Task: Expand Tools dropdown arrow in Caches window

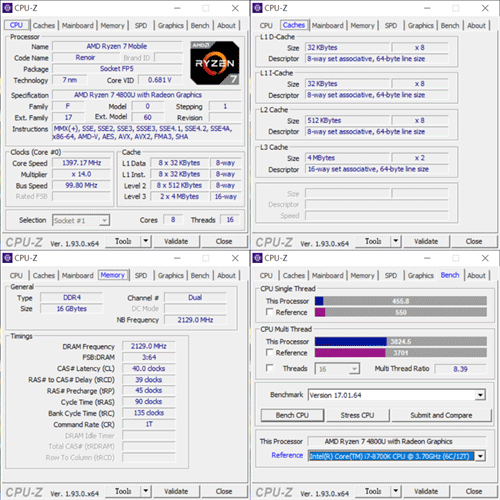Action: 396,241
